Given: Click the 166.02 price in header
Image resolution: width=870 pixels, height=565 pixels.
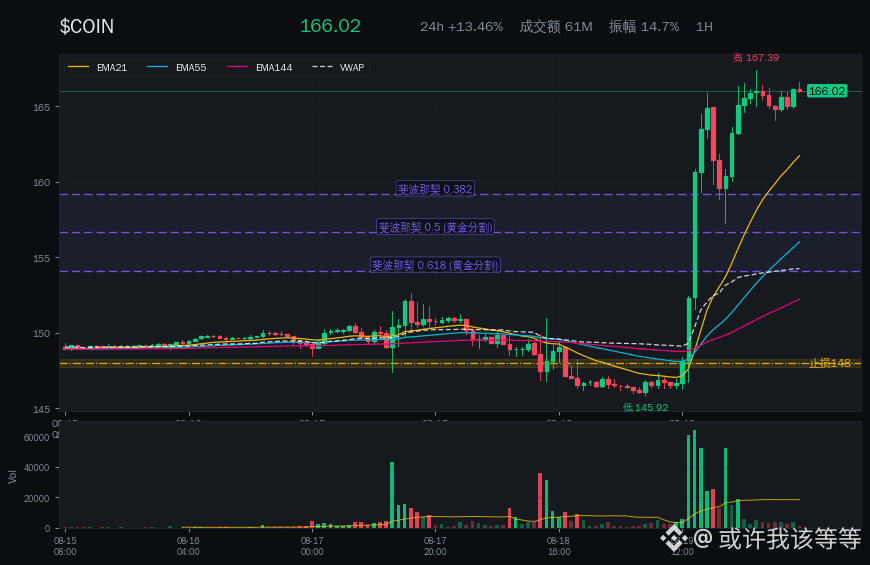Looking at the screenshot, I should pyautogui.click(x=330, y=26).
